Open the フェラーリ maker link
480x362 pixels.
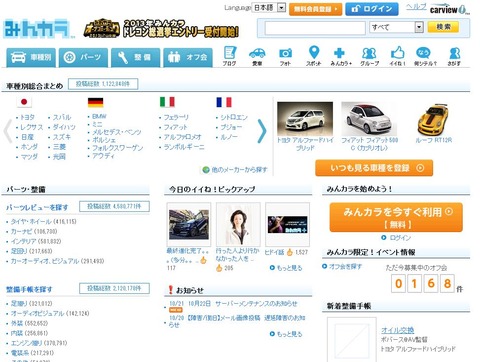tap(176, 117)
